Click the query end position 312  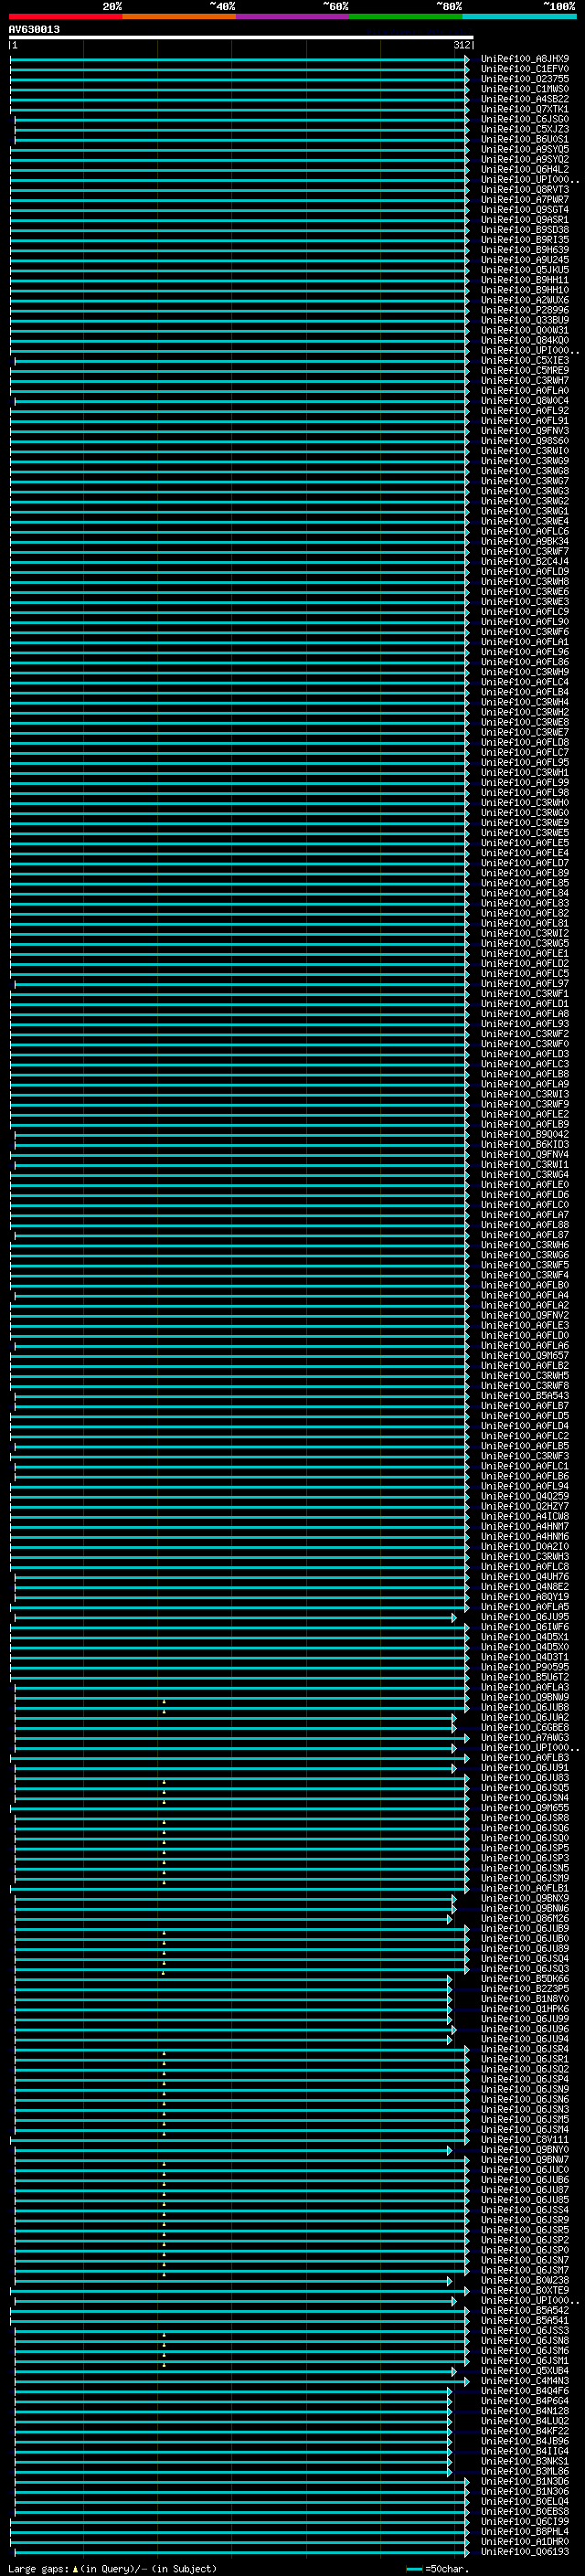(x=461, y=45)
